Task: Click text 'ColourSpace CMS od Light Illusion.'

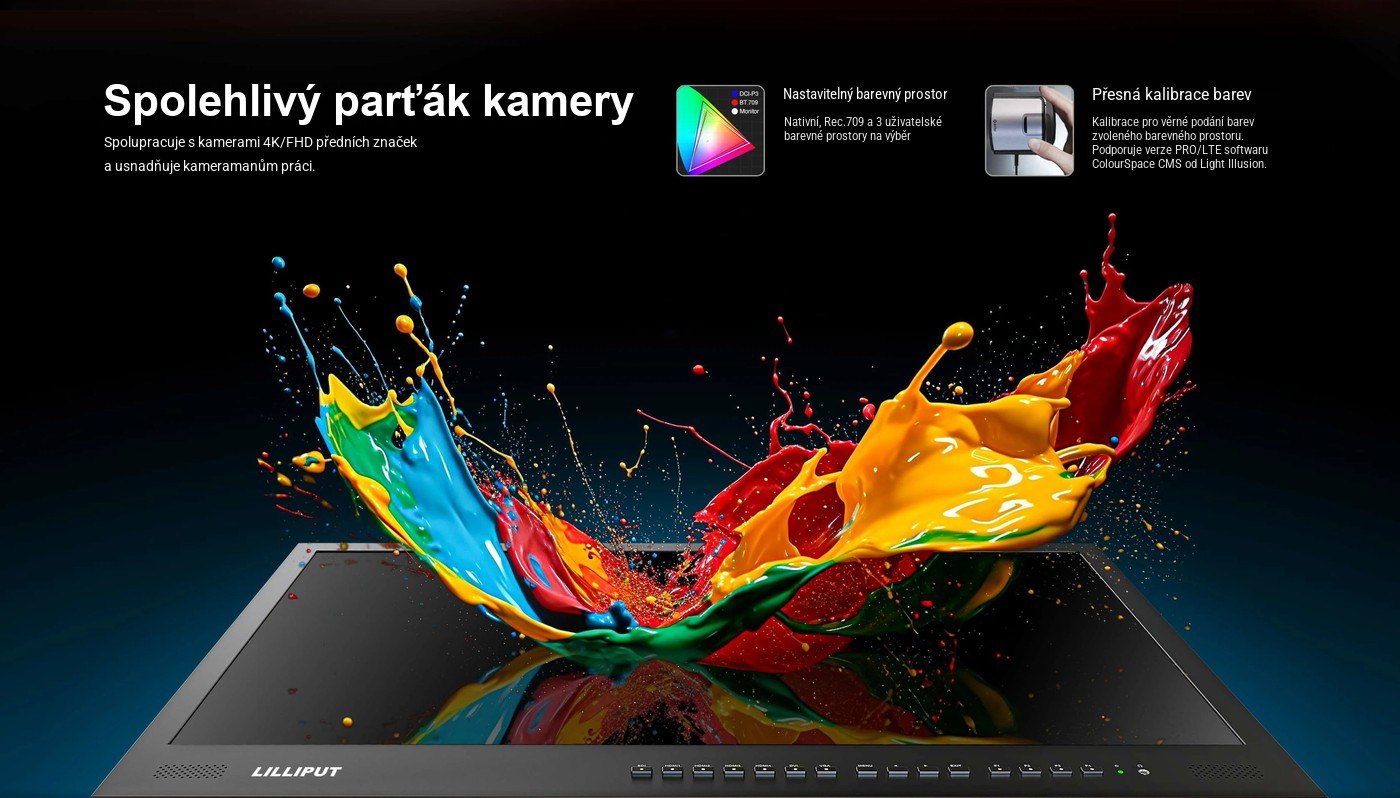Action: (1179, 163)
